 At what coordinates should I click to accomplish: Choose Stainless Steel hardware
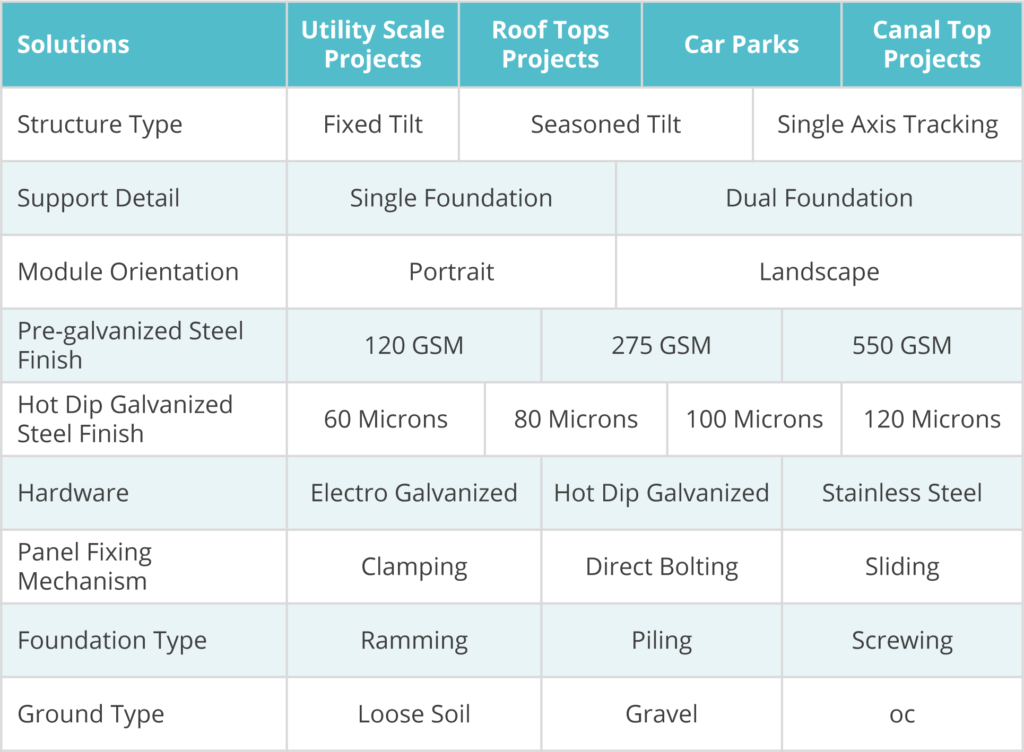pyautogui.click(x=902, y=493)
